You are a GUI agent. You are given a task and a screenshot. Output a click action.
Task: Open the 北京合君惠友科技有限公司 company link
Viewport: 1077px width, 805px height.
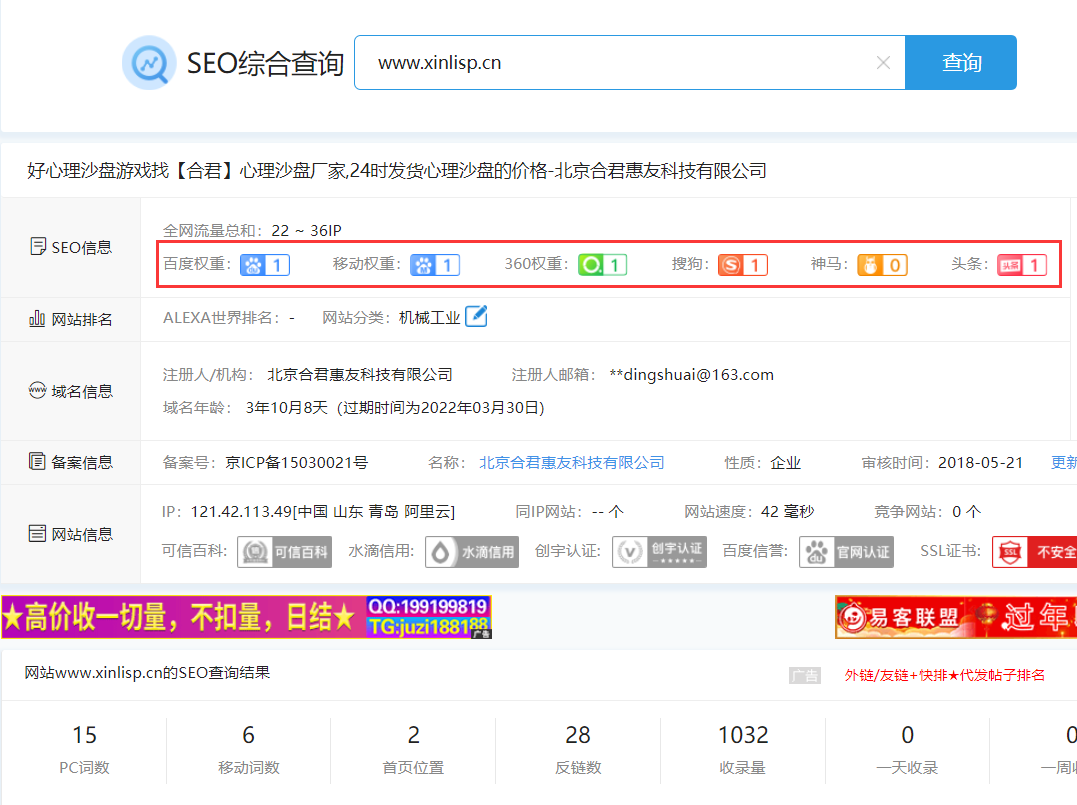coord(571,463)
